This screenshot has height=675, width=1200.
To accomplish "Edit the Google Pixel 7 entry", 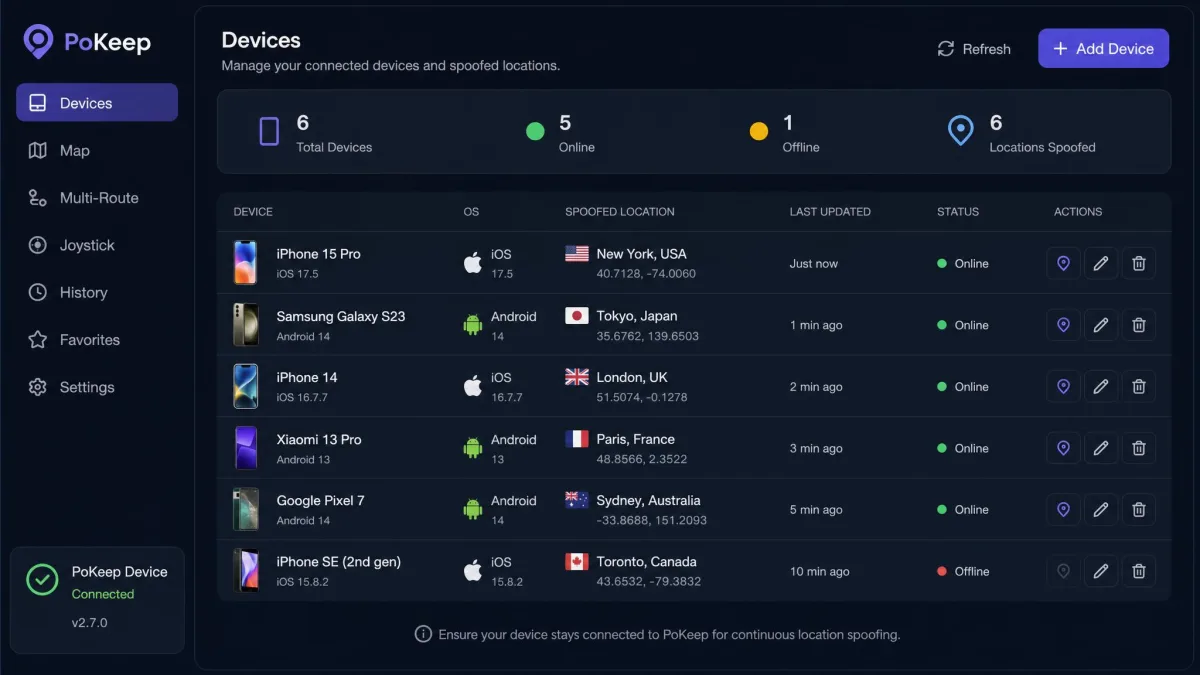I will (x=1101, y=509).
